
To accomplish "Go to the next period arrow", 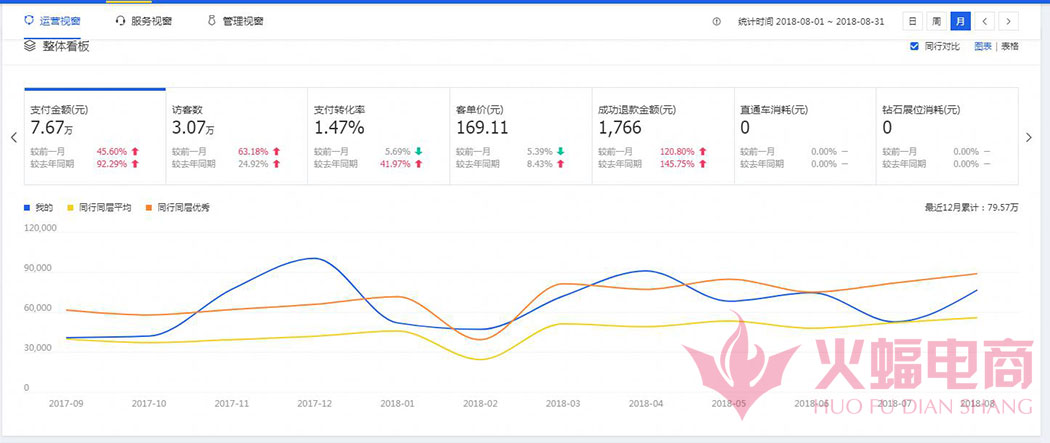I will coord(1009,21).
